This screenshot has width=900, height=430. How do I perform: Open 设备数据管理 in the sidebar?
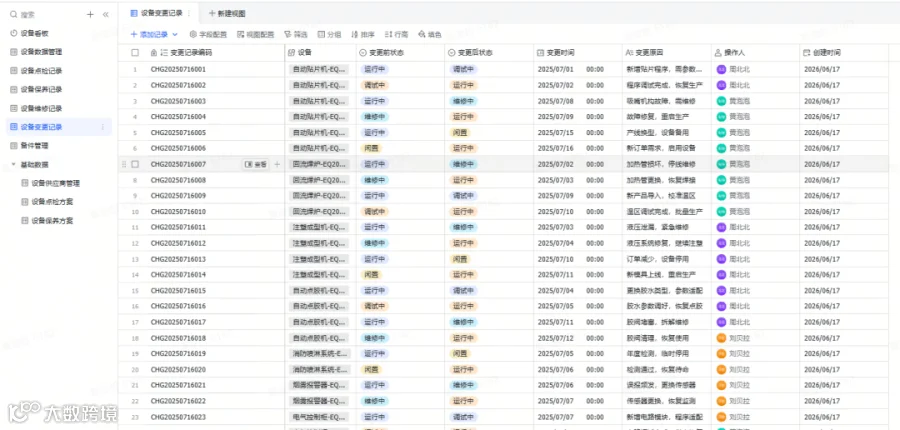[41, 52]
